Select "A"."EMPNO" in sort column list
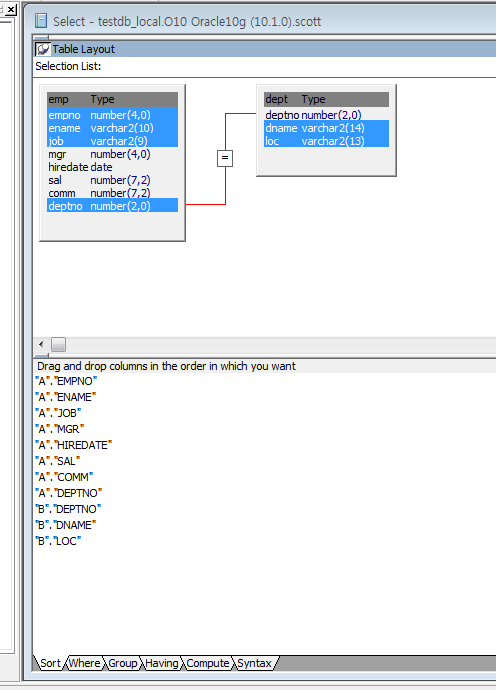This screenshot has width=496, height=690. (66, 381)
